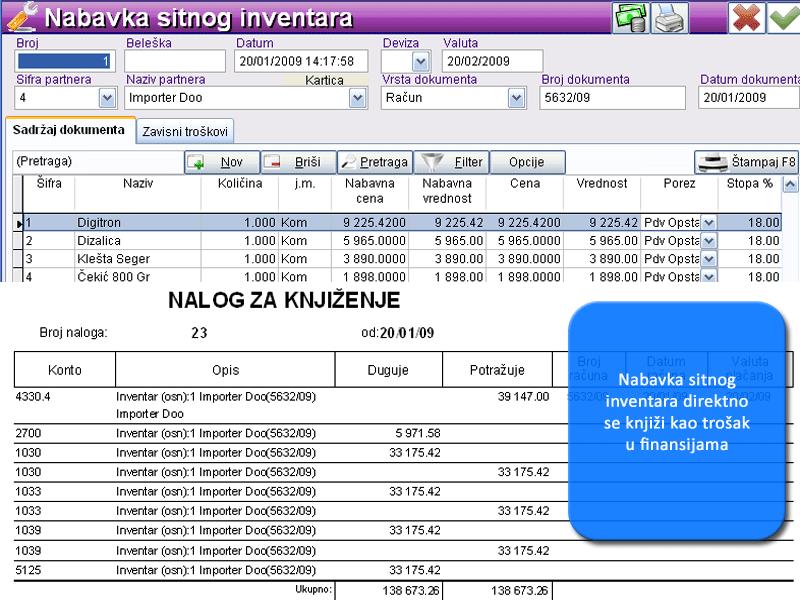This screenshot has height=600, width=800.
Task: Delete selected row with Briši button
Action: pyautogui.click(x=298, y=161)
